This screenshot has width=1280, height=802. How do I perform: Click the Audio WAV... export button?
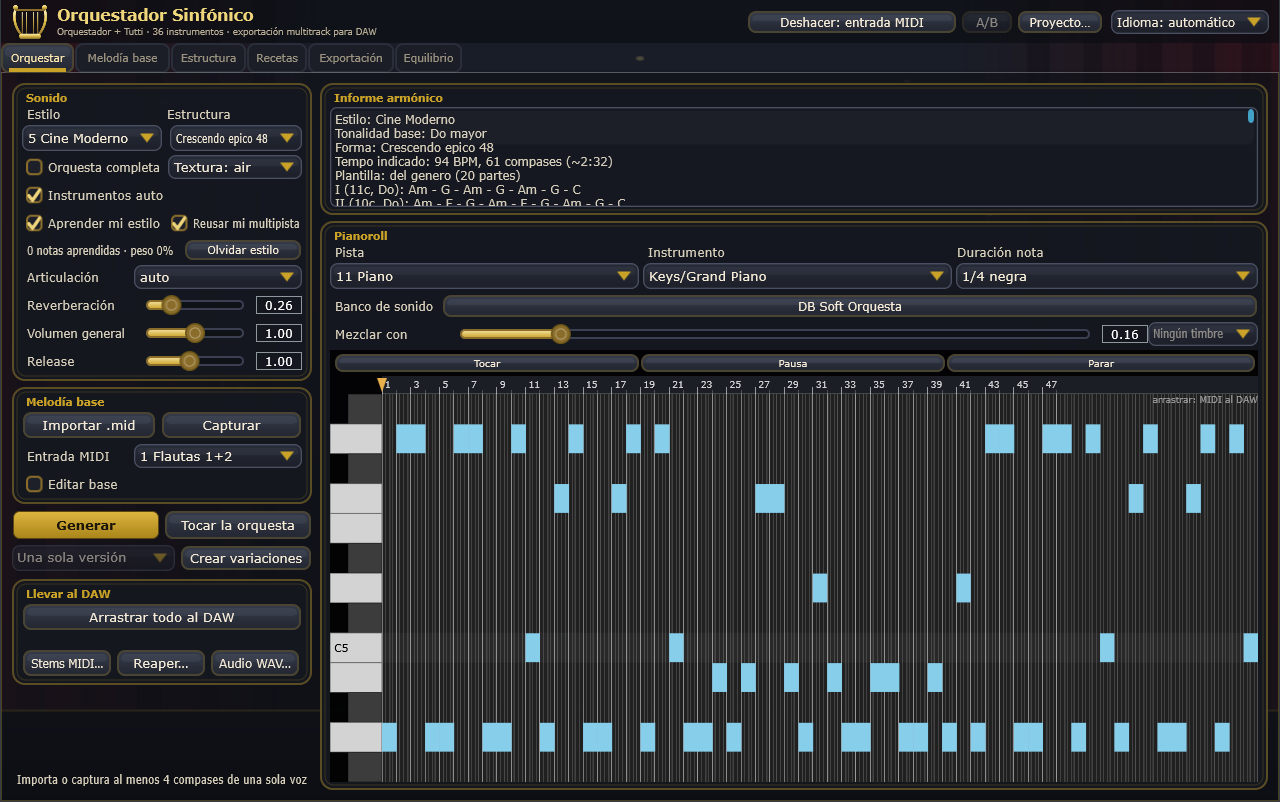tap(255, 663)
